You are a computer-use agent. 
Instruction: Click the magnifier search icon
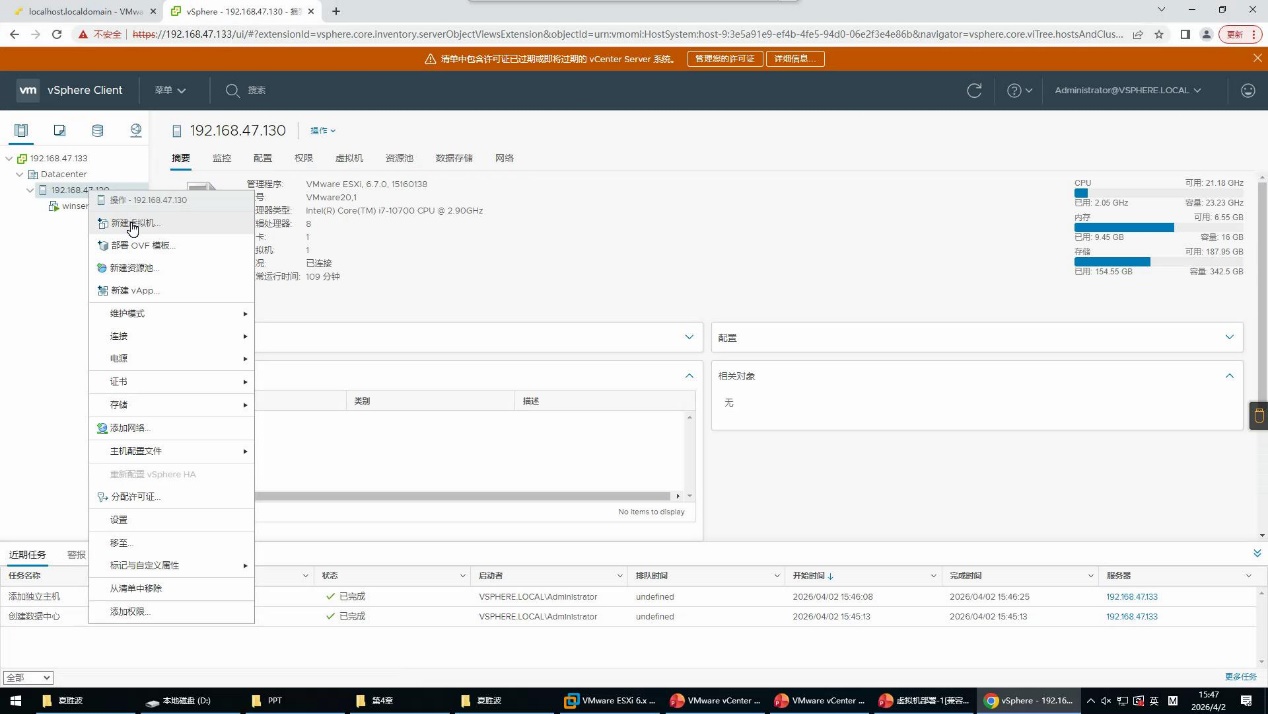232,90
